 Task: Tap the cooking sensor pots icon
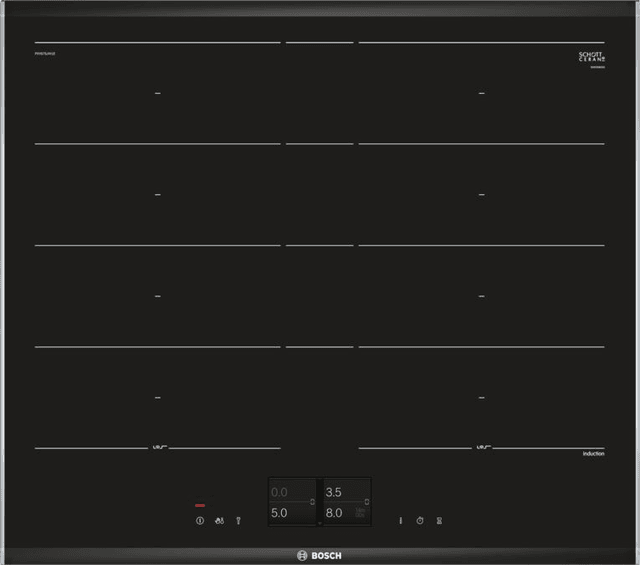click(x=219, y=521)
